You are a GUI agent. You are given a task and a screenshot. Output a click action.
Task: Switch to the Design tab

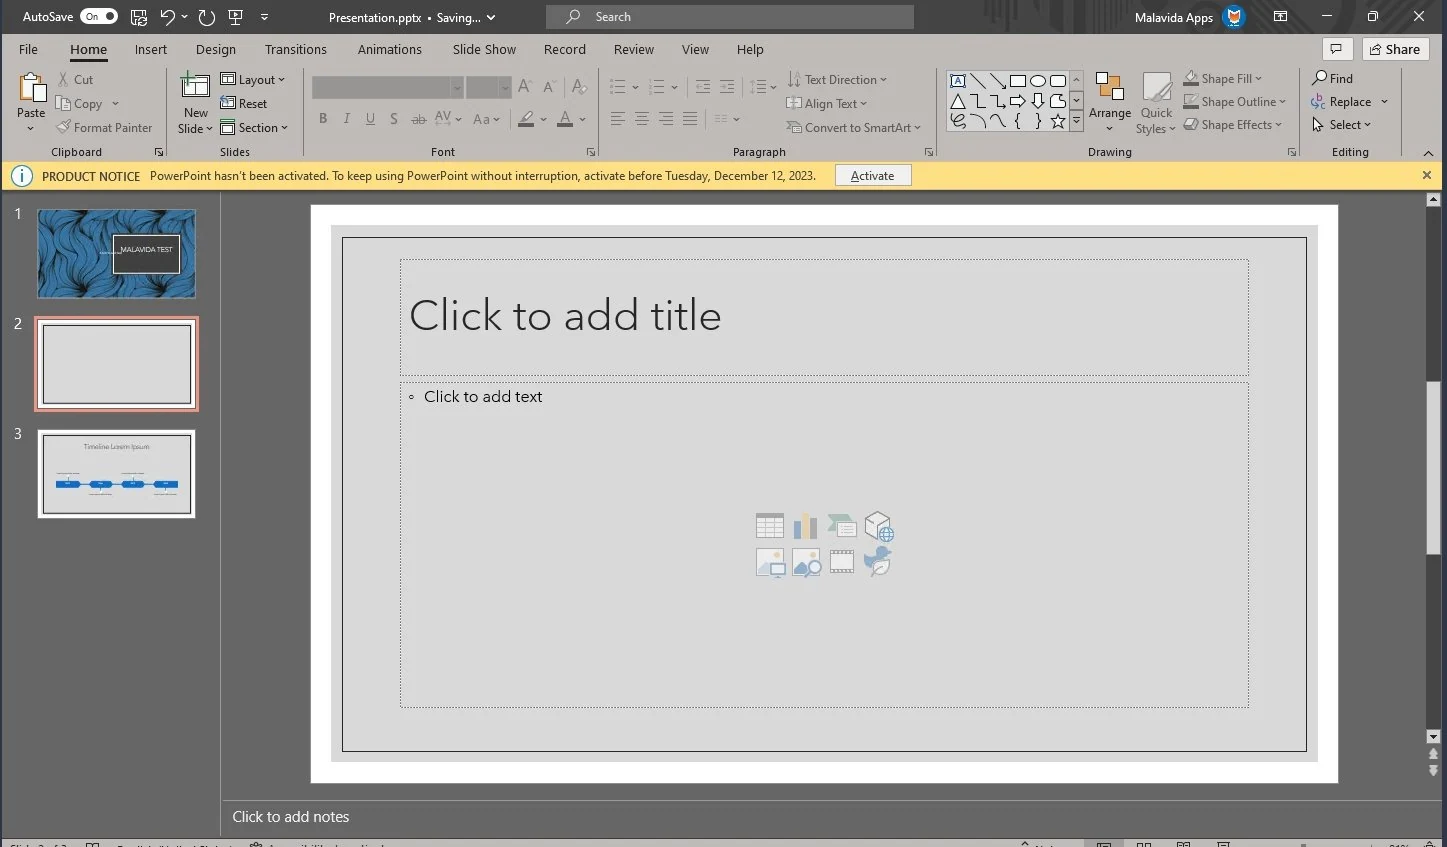216,49
